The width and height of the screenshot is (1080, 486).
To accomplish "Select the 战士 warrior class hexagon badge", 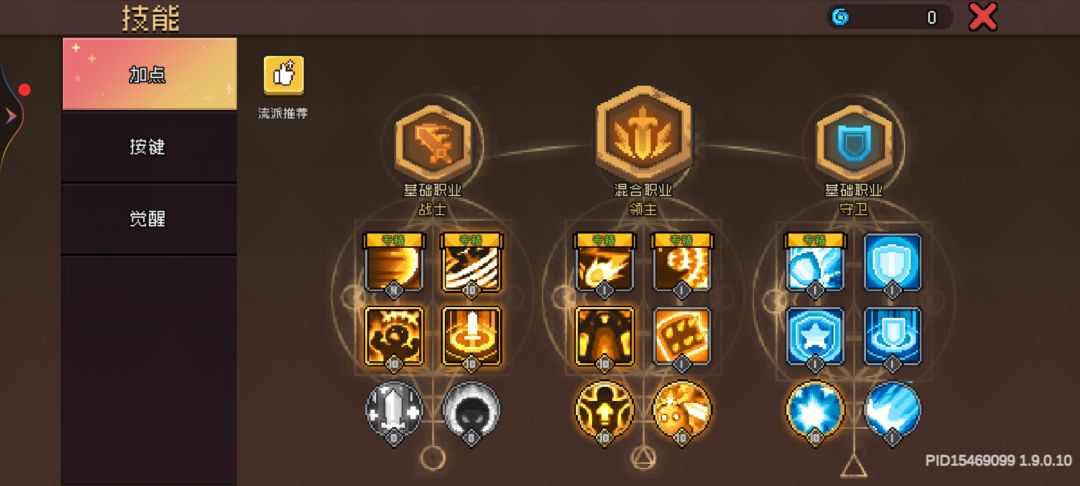I will click(433, 143).
